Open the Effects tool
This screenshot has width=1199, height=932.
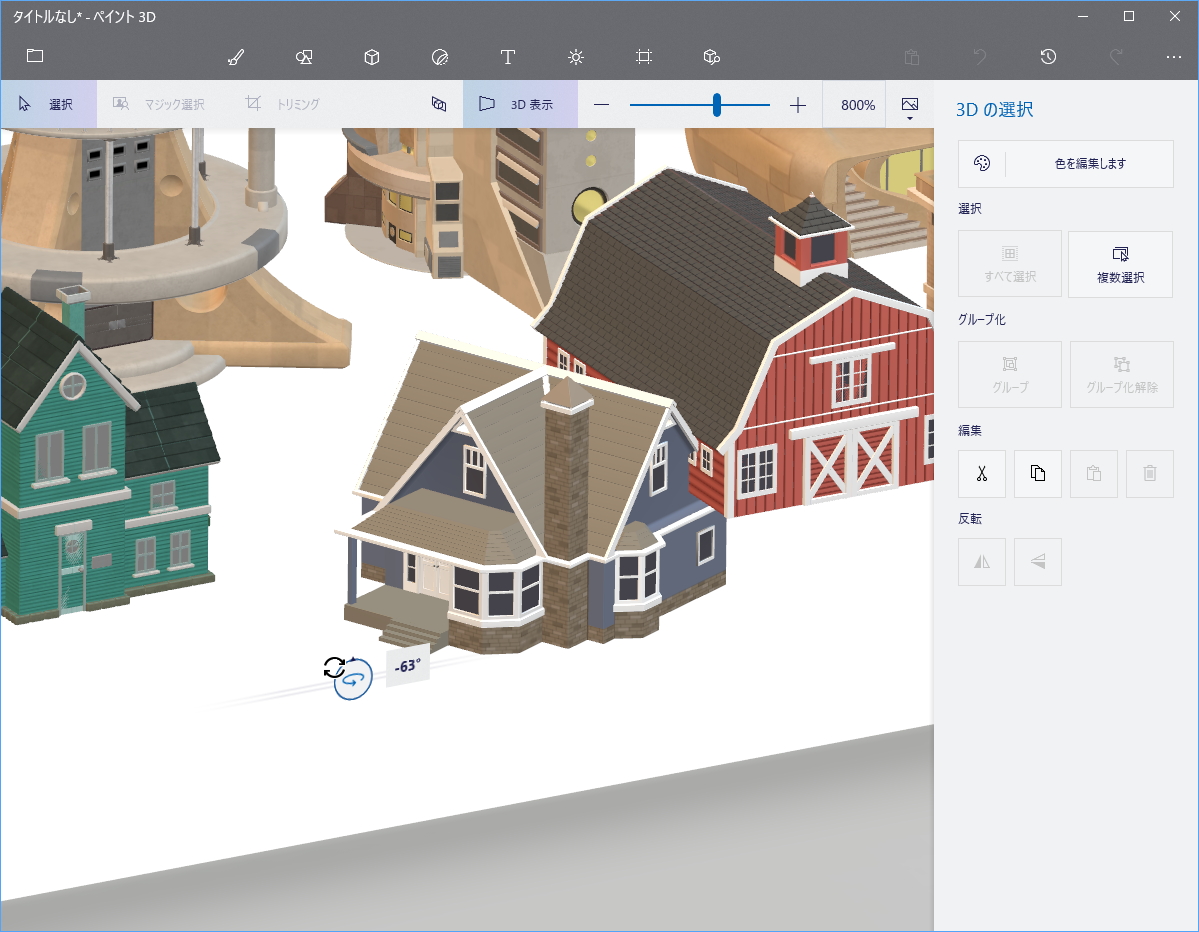coord(576,57)
